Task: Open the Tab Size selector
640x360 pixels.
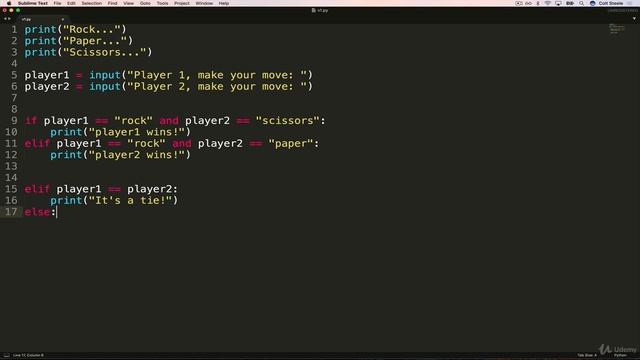Action: click(587, 355)
